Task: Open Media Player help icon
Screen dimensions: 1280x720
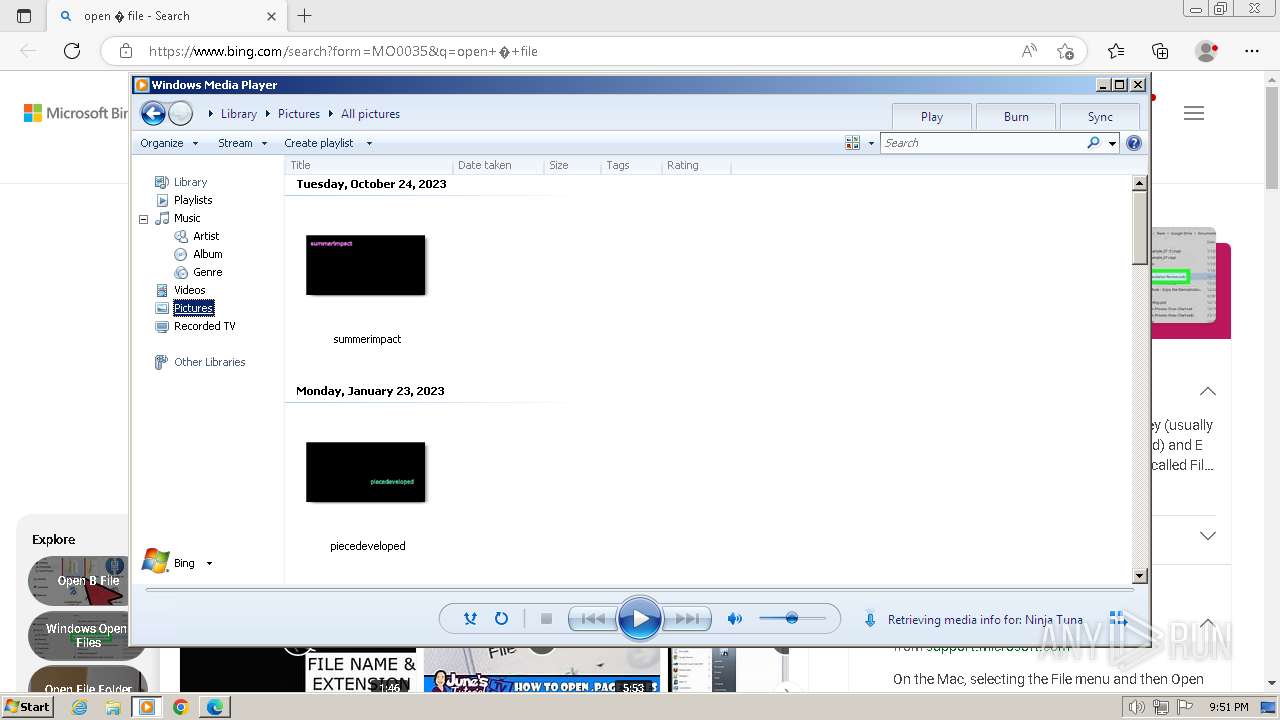Action: pos(1134,143)
